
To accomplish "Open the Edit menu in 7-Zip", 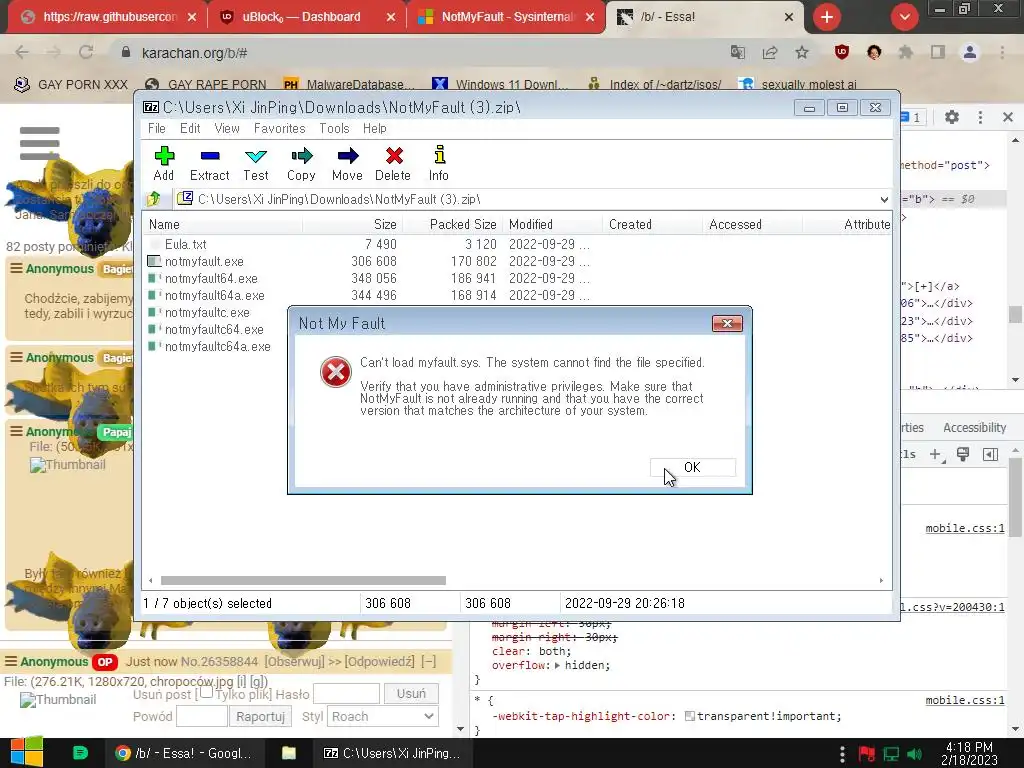I will pyautogui.click(x=190, y=129).
